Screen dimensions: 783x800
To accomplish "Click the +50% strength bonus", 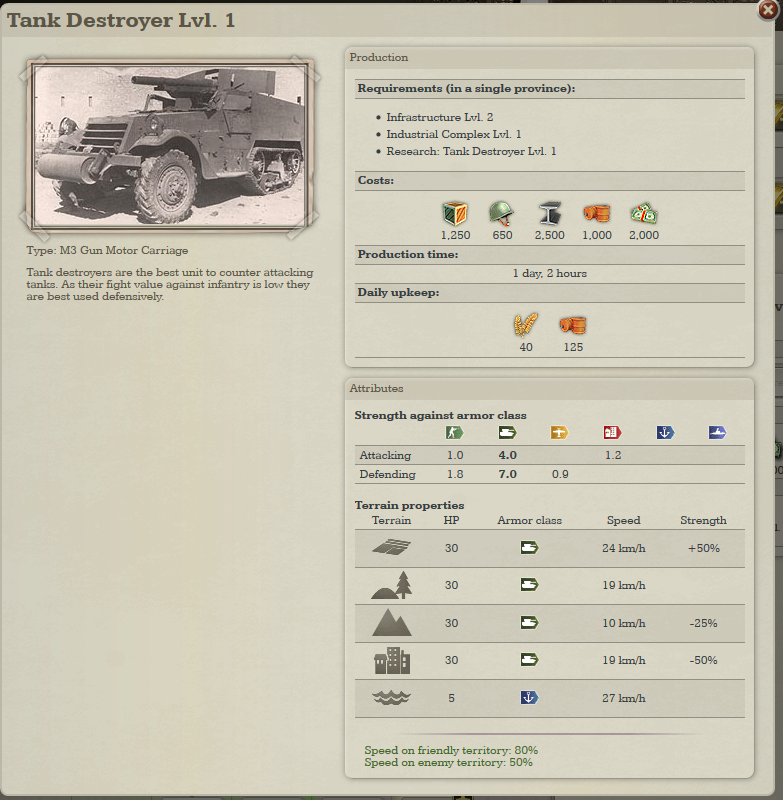I will [x=703, y=548].
